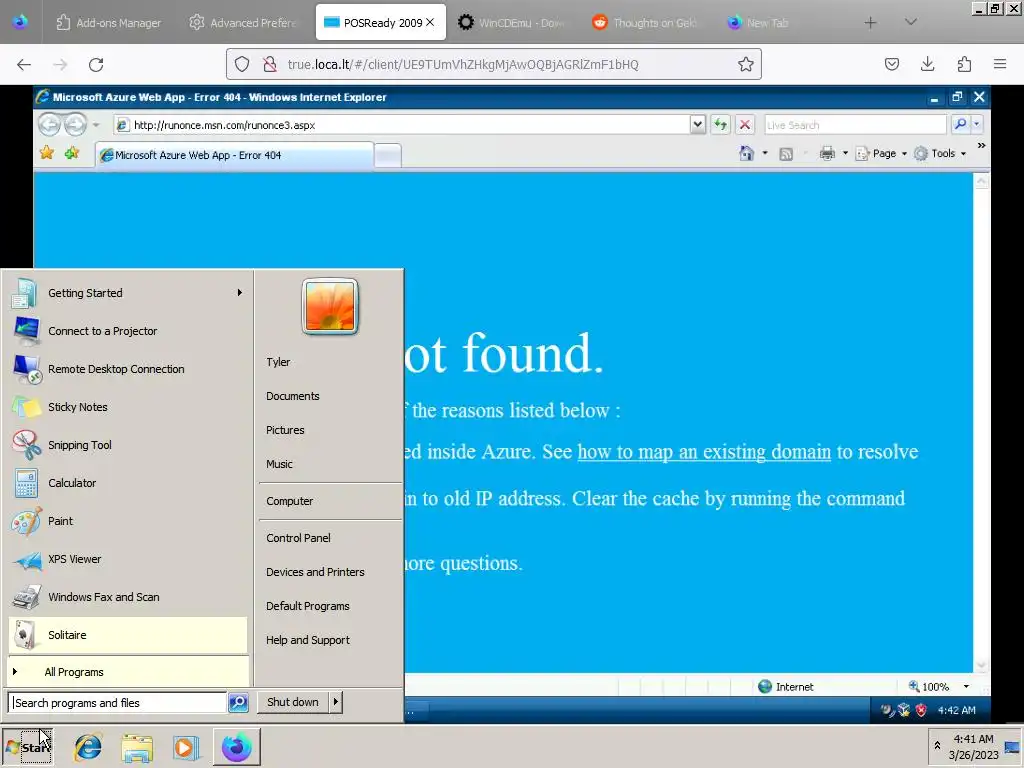
Task: Start the Solitaire game
Action: click(x=128, y=635)
